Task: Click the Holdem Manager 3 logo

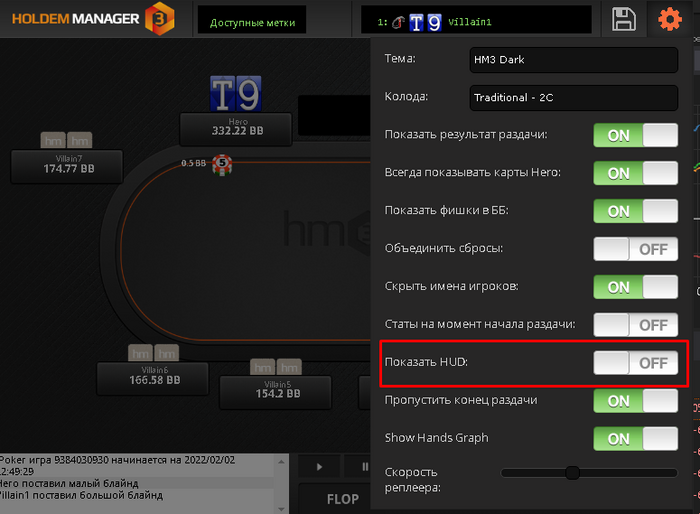Action: 93,18
